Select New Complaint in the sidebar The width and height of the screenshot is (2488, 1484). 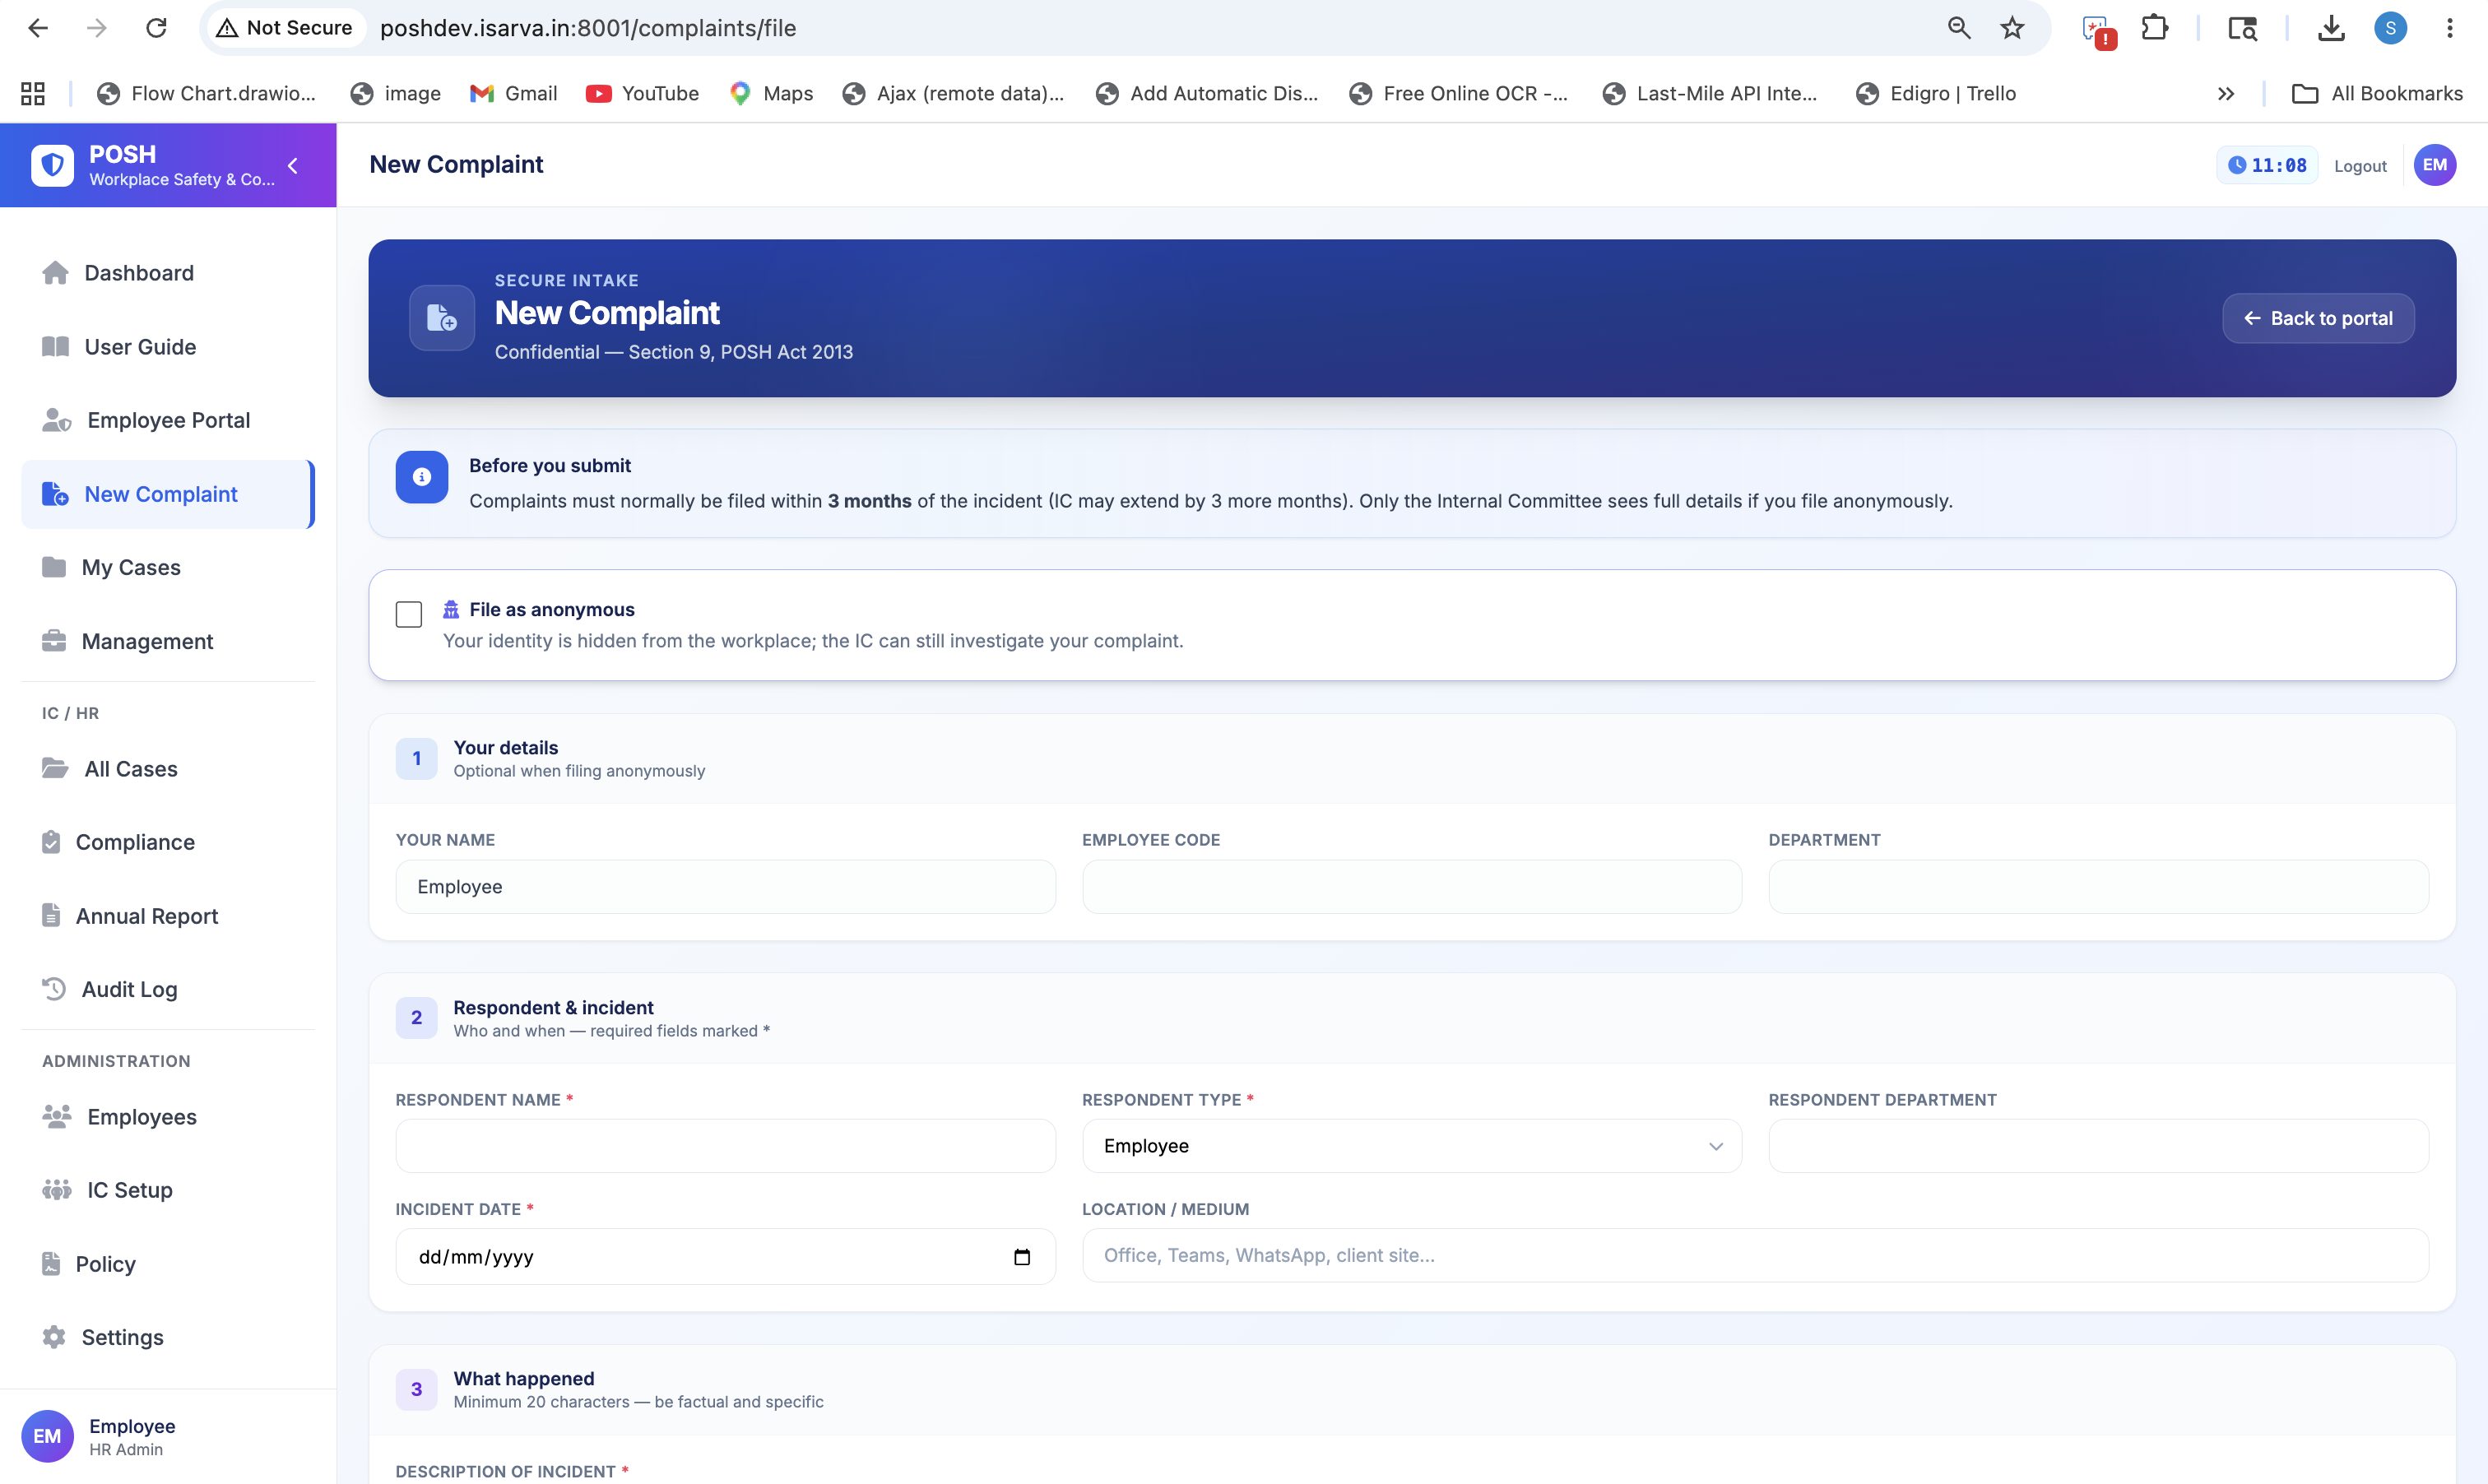pos(168,494)
